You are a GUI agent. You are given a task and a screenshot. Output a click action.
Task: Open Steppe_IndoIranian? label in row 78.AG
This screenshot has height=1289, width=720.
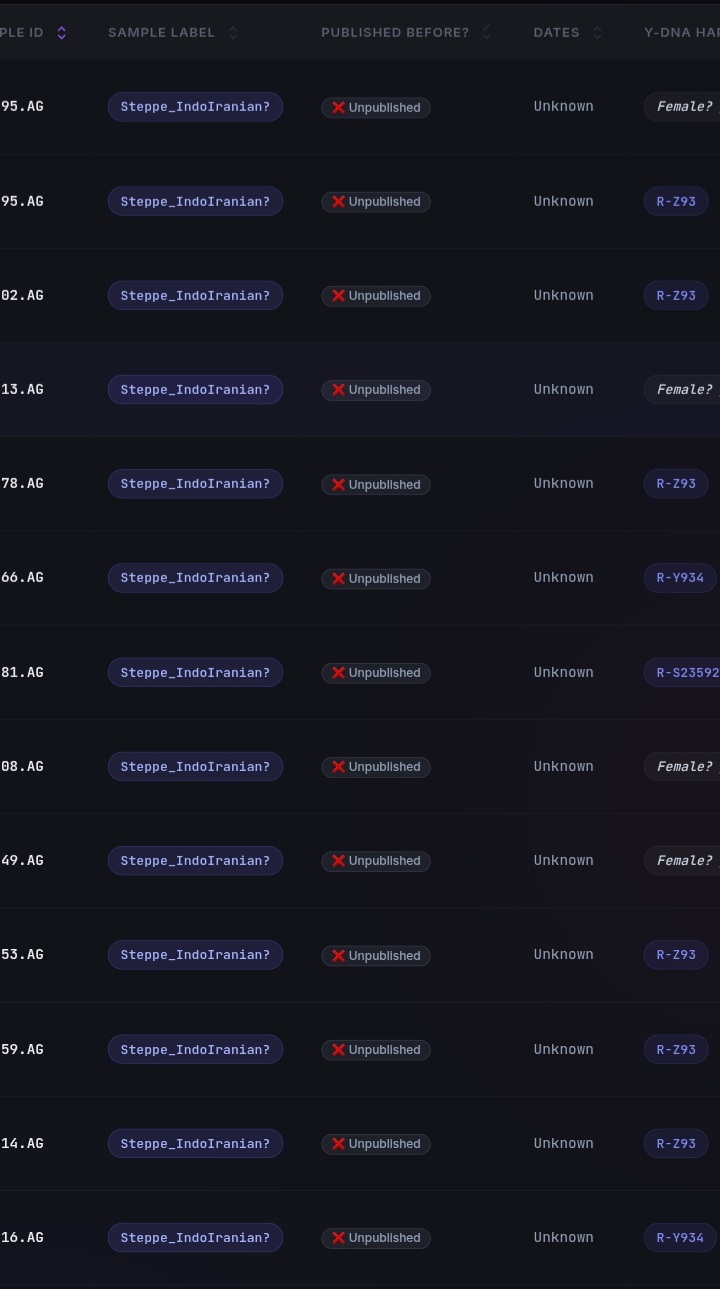coord(195,484)
